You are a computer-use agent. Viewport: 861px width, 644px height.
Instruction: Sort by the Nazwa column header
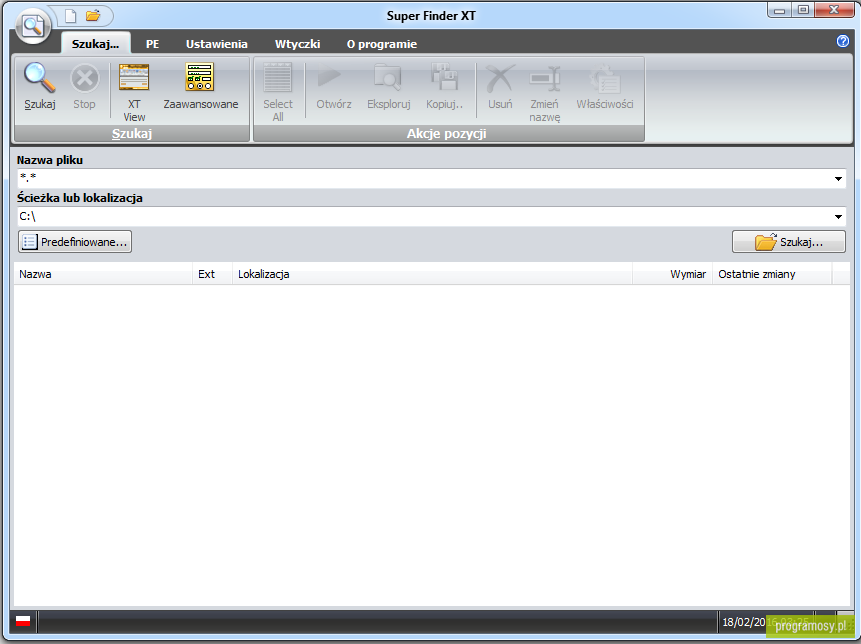pyautogui.click(x=103, y=274)
